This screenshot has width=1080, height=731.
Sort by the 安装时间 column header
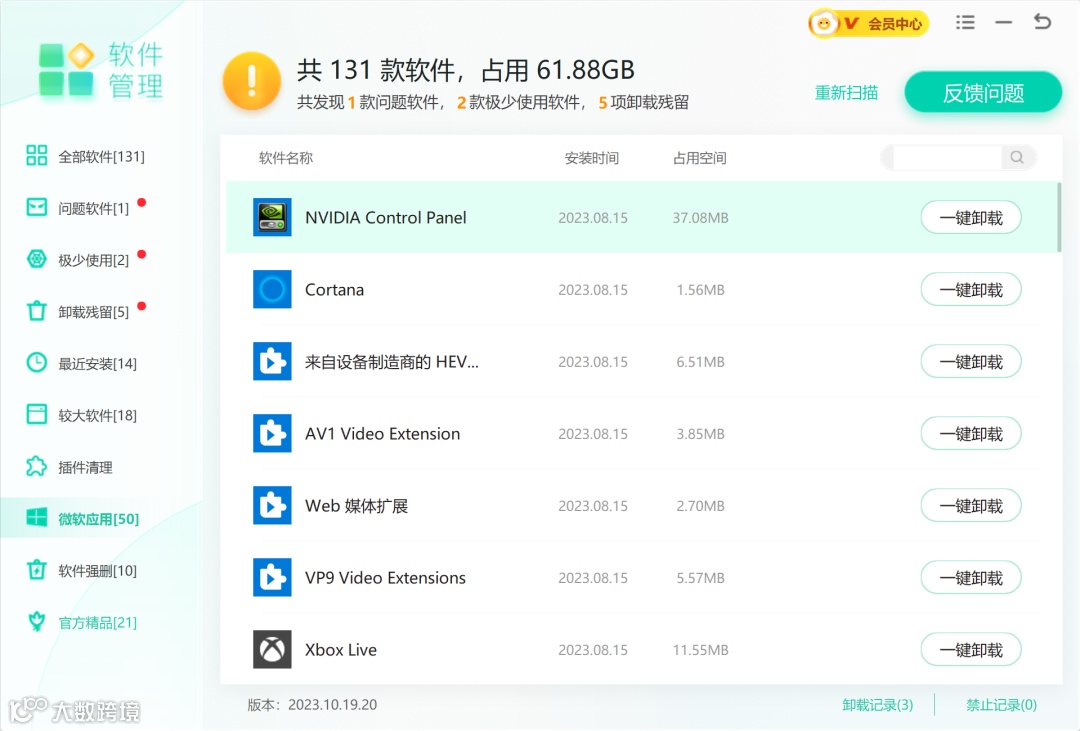[x=592, y=158]
